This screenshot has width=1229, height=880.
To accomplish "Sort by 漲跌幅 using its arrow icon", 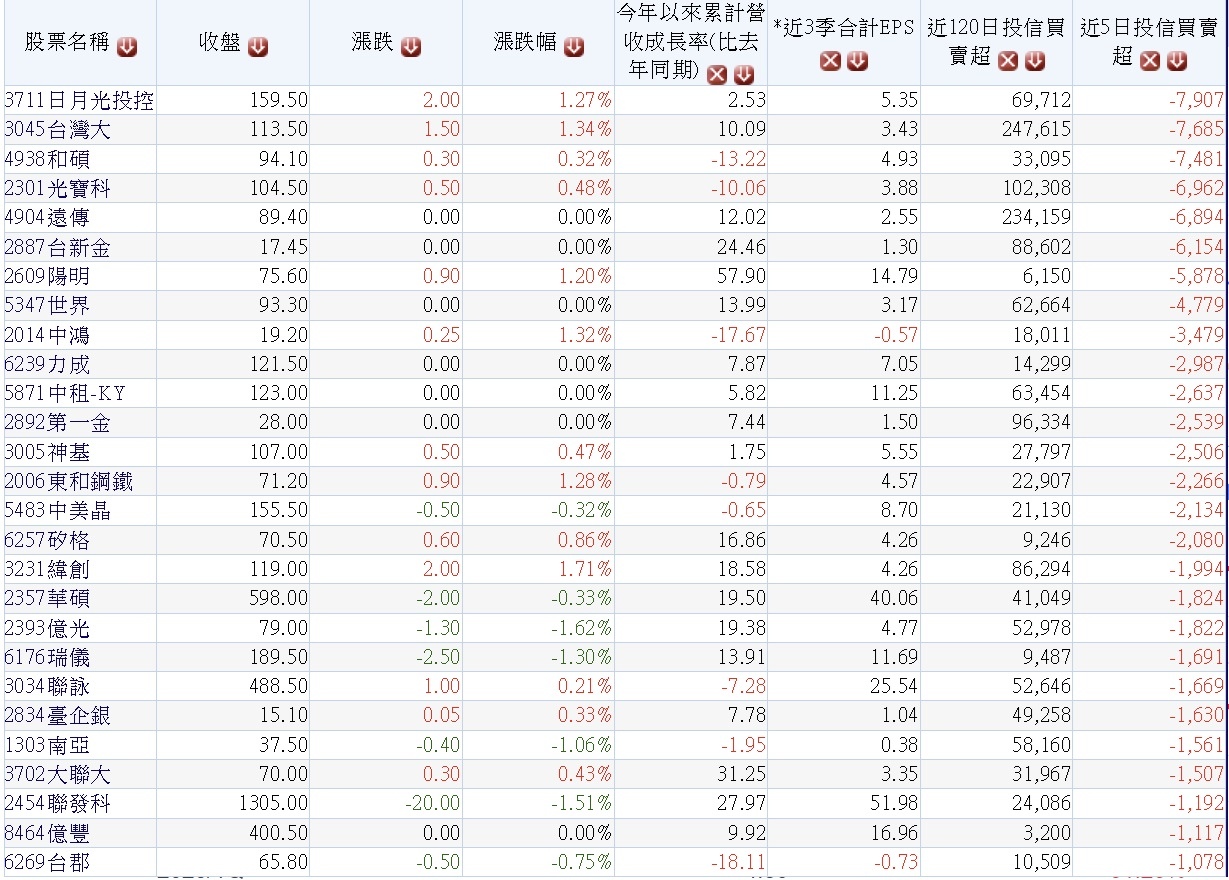I will [x=573, y=46].
